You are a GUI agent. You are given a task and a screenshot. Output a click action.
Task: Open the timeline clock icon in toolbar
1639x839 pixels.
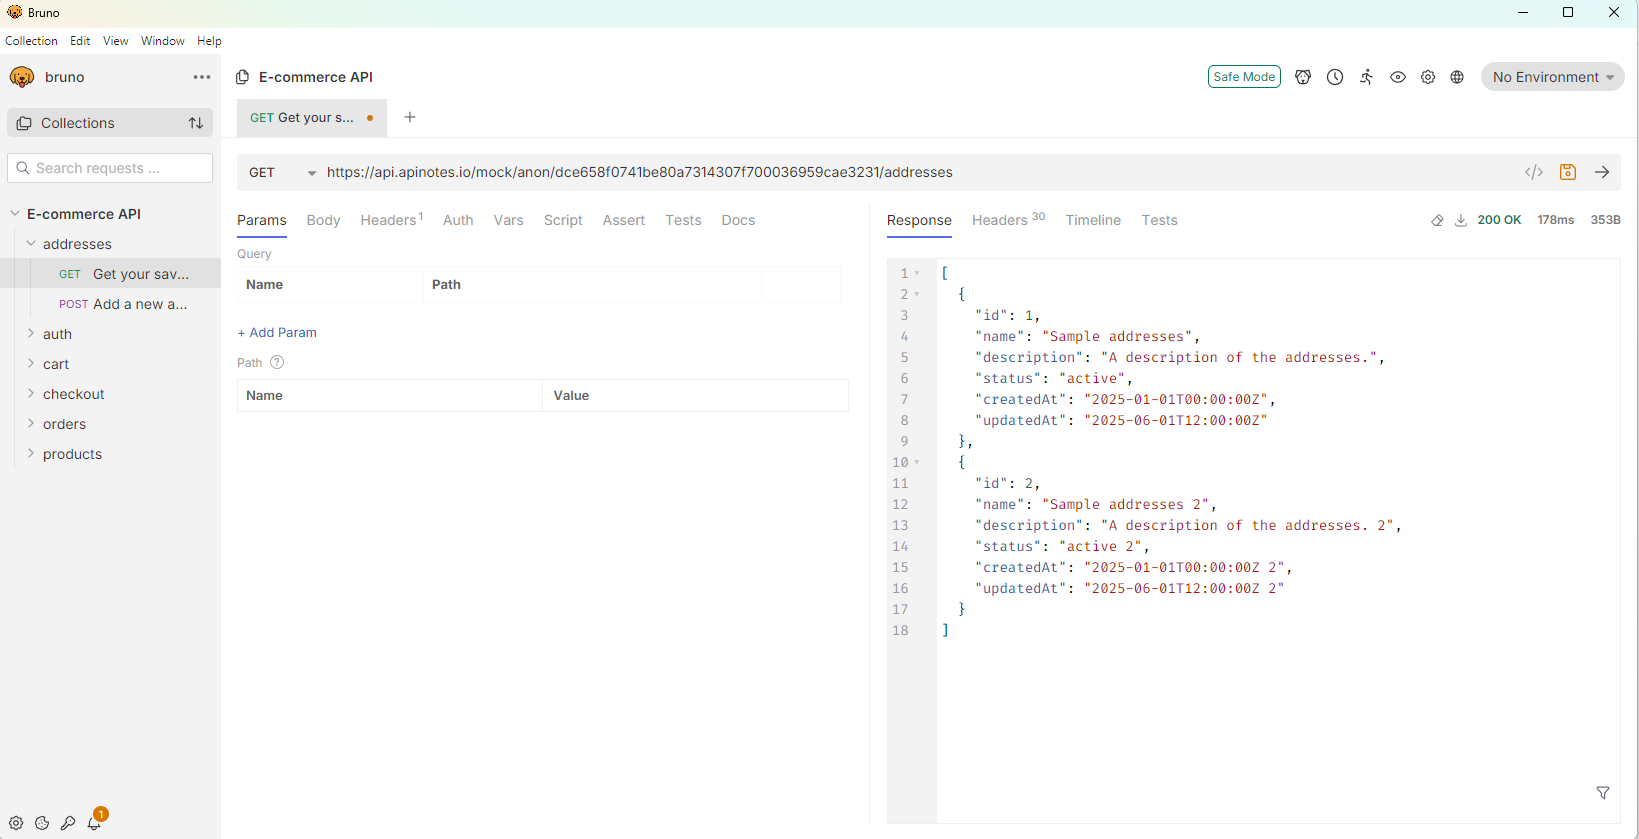click(x=1335, y=77)
